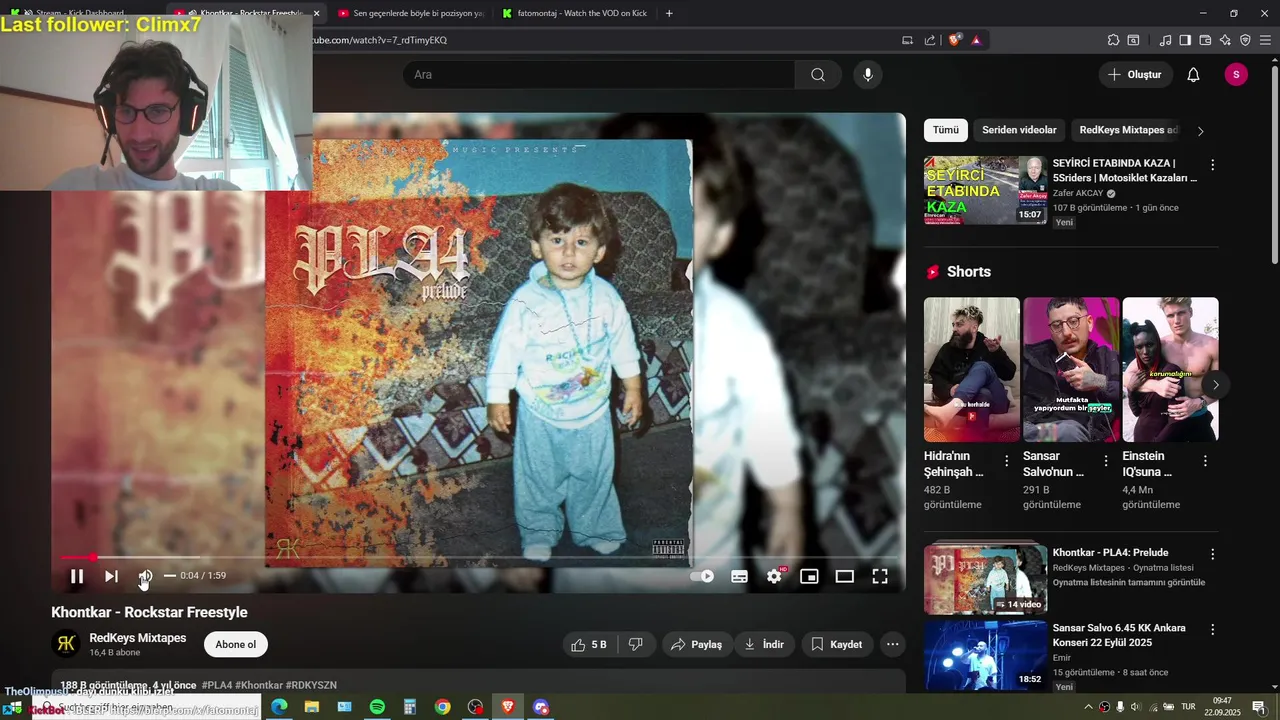Screen dimensions: 1280x720
Task: Save the video with Kaydet
Action: coord(836,645)
